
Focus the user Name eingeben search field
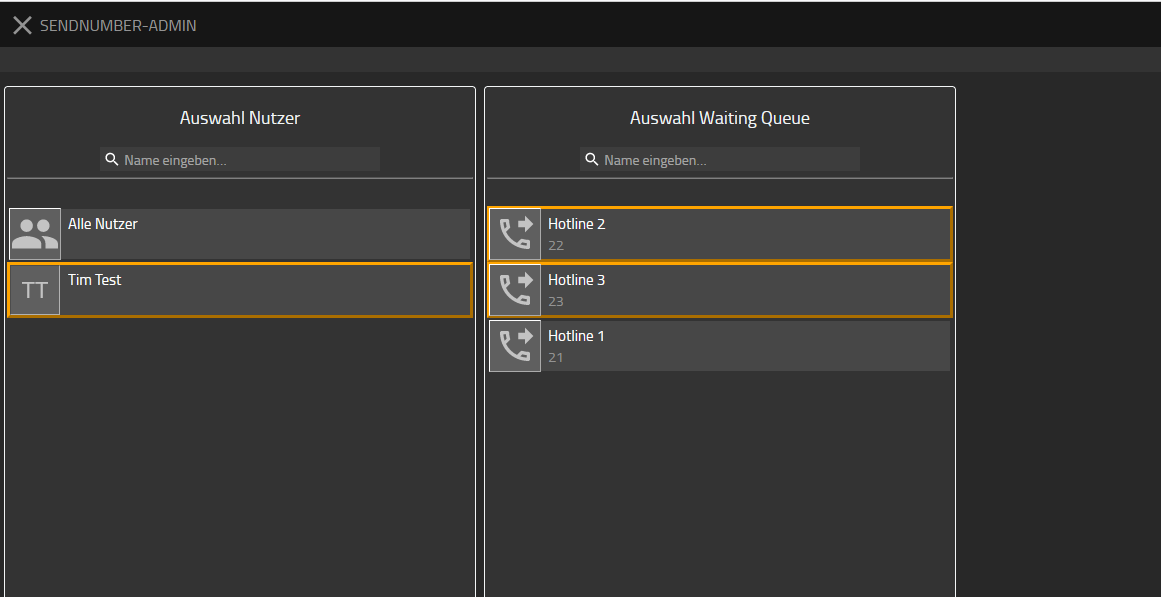coord(240,159)
